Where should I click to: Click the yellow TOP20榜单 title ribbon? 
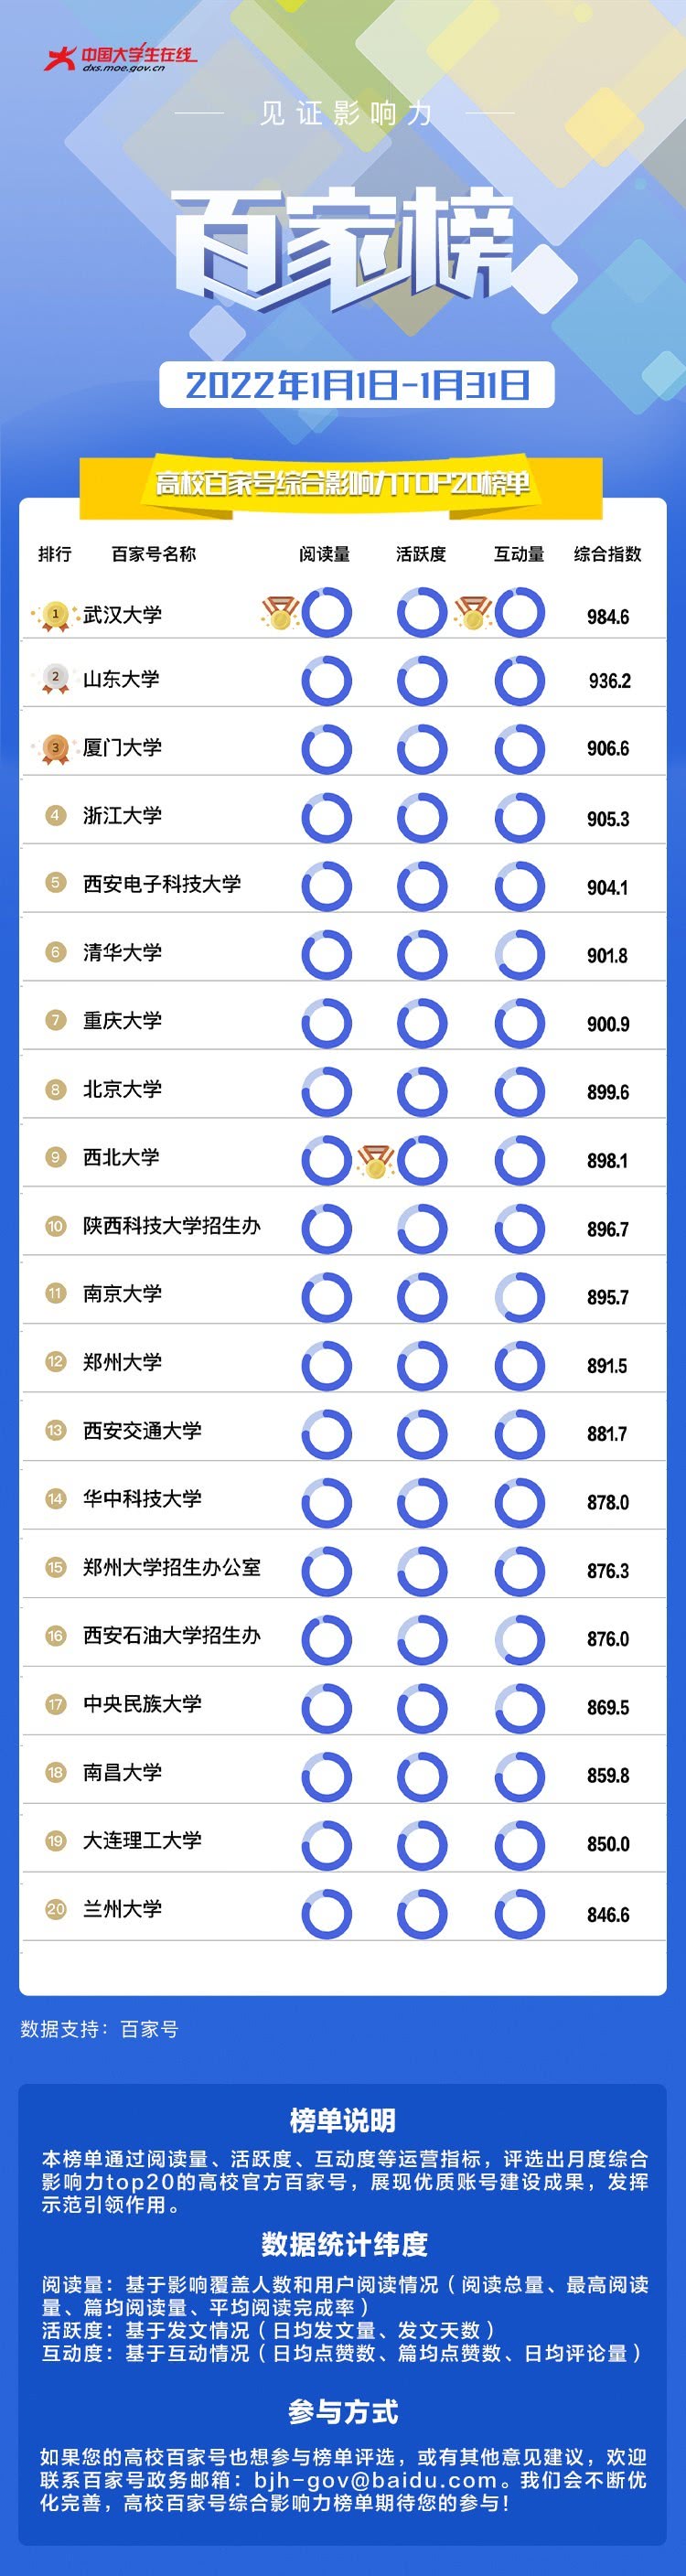click(x=341, y=485)
